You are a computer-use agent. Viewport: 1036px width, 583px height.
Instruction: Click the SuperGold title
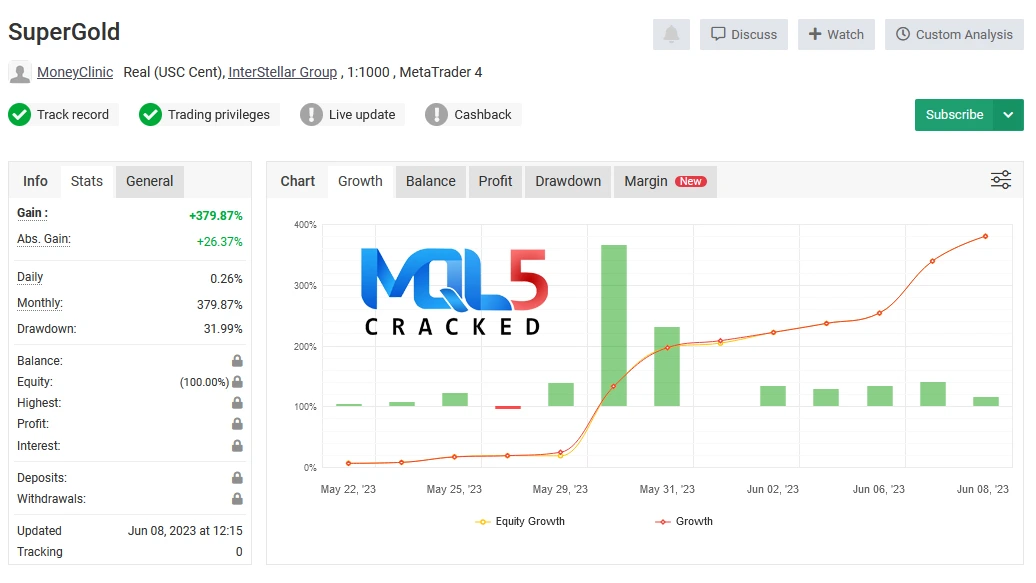point(64,32)
